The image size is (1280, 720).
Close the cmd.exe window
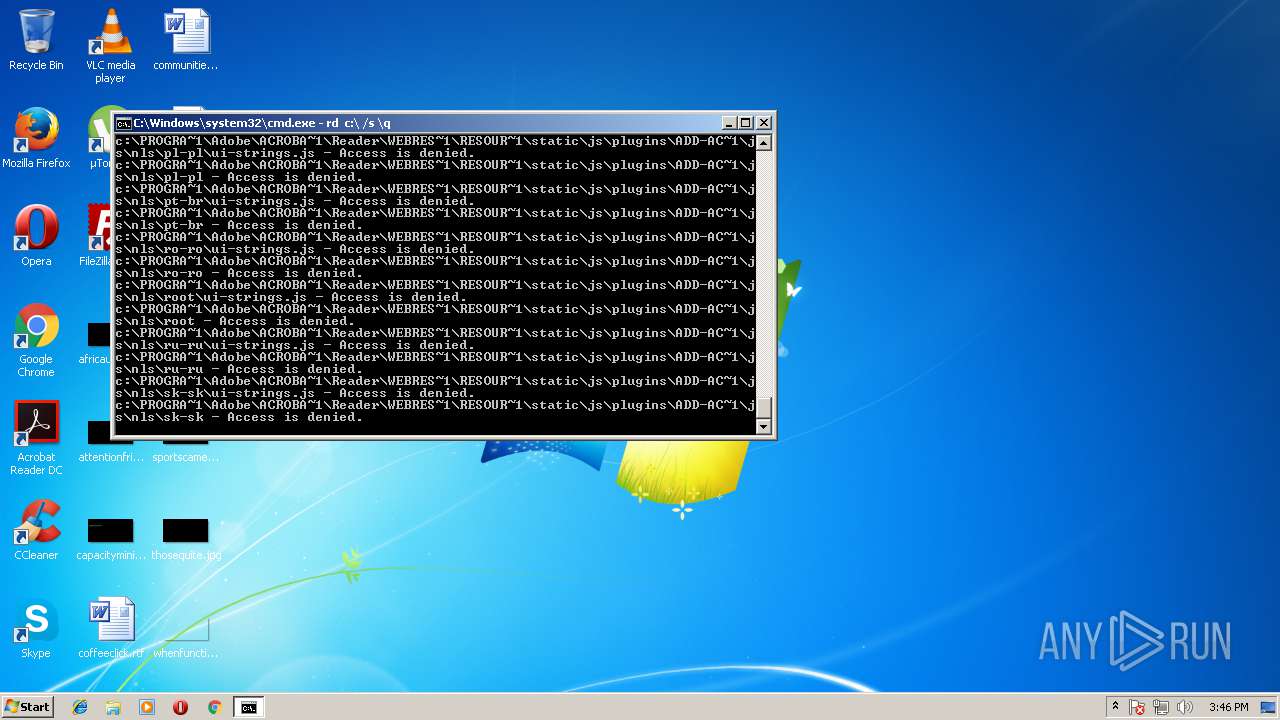pyautogui.click(x=764, y=123)
